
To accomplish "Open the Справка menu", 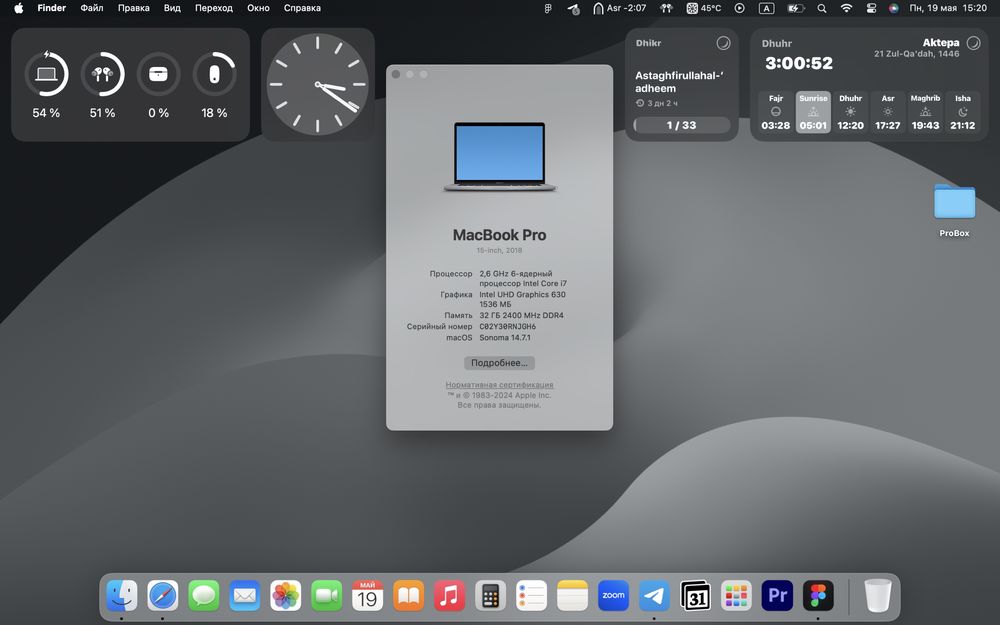I will point(302,8).
